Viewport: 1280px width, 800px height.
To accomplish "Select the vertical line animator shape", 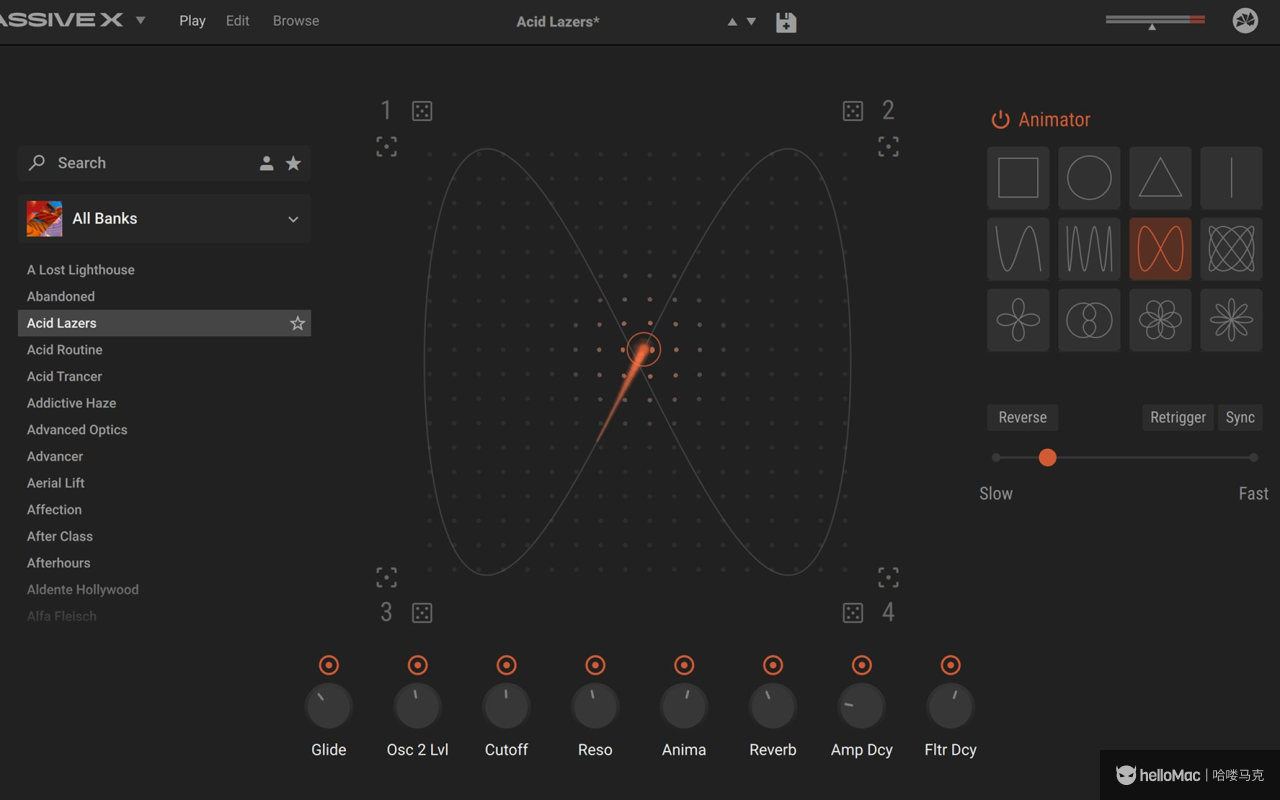I will pos(1231,178).
